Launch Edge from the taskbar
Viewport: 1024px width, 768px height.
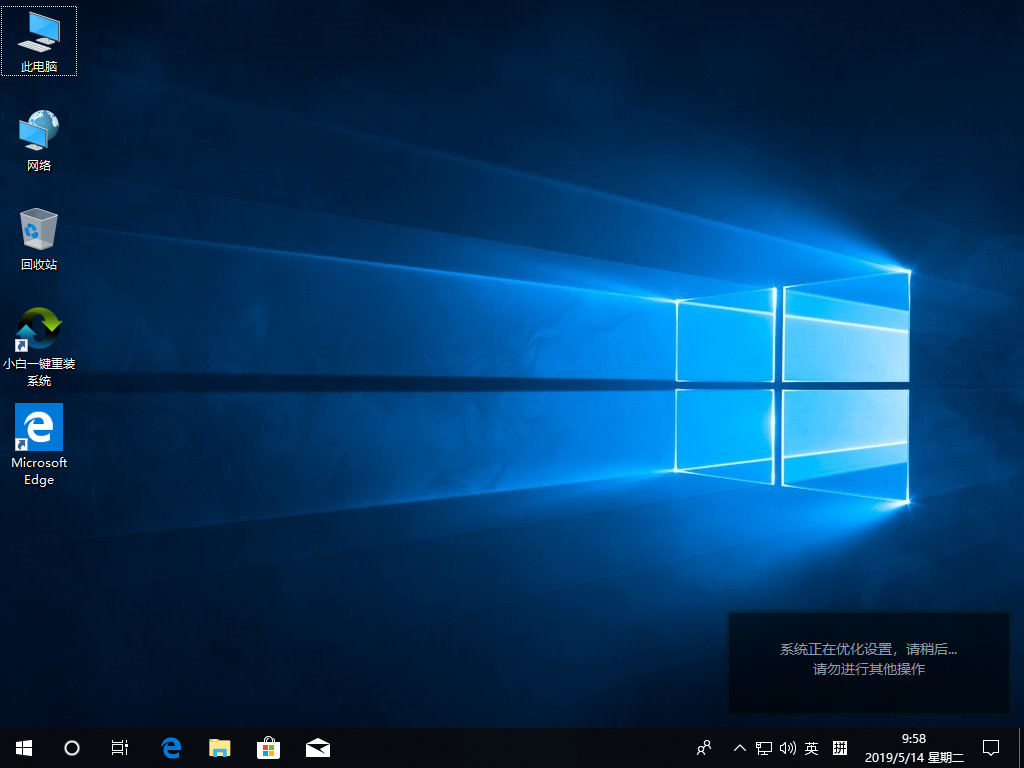(170, 747)
